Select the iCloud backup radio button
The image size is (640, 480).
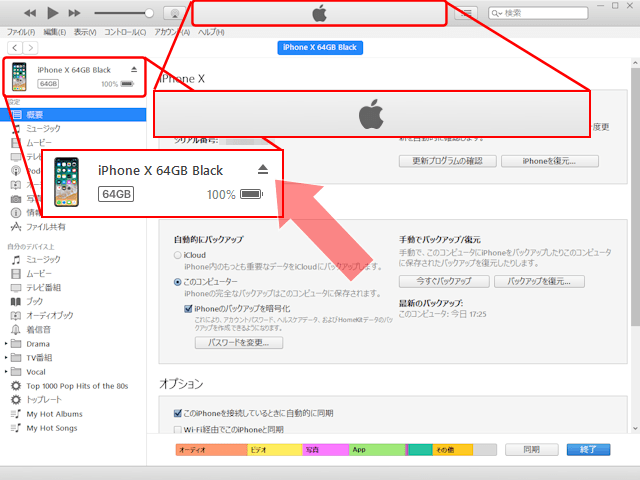(x=178, y=255)
